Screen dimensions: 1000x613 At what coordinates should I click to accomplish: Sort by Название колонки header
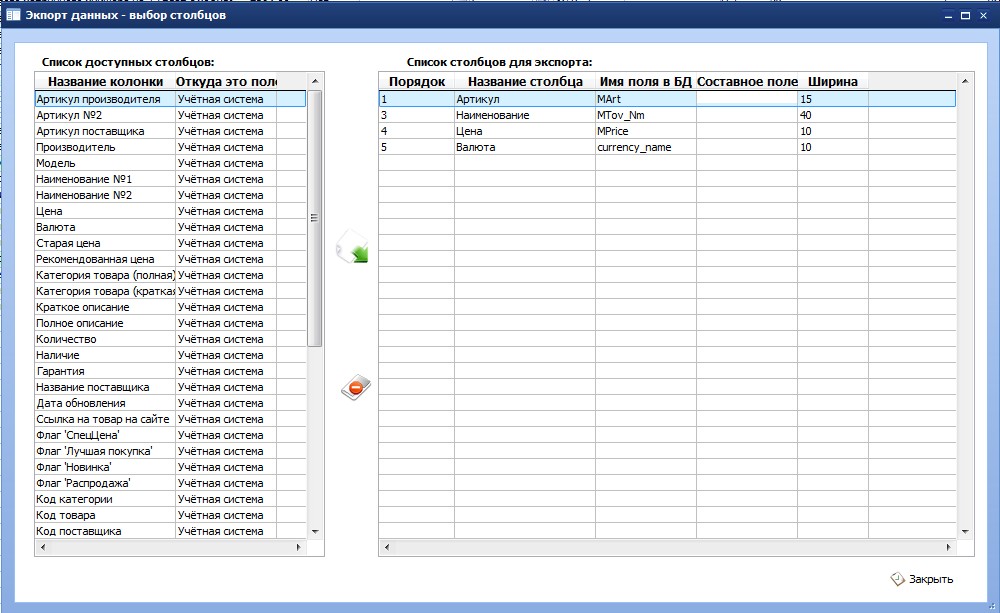pos(105,82)
